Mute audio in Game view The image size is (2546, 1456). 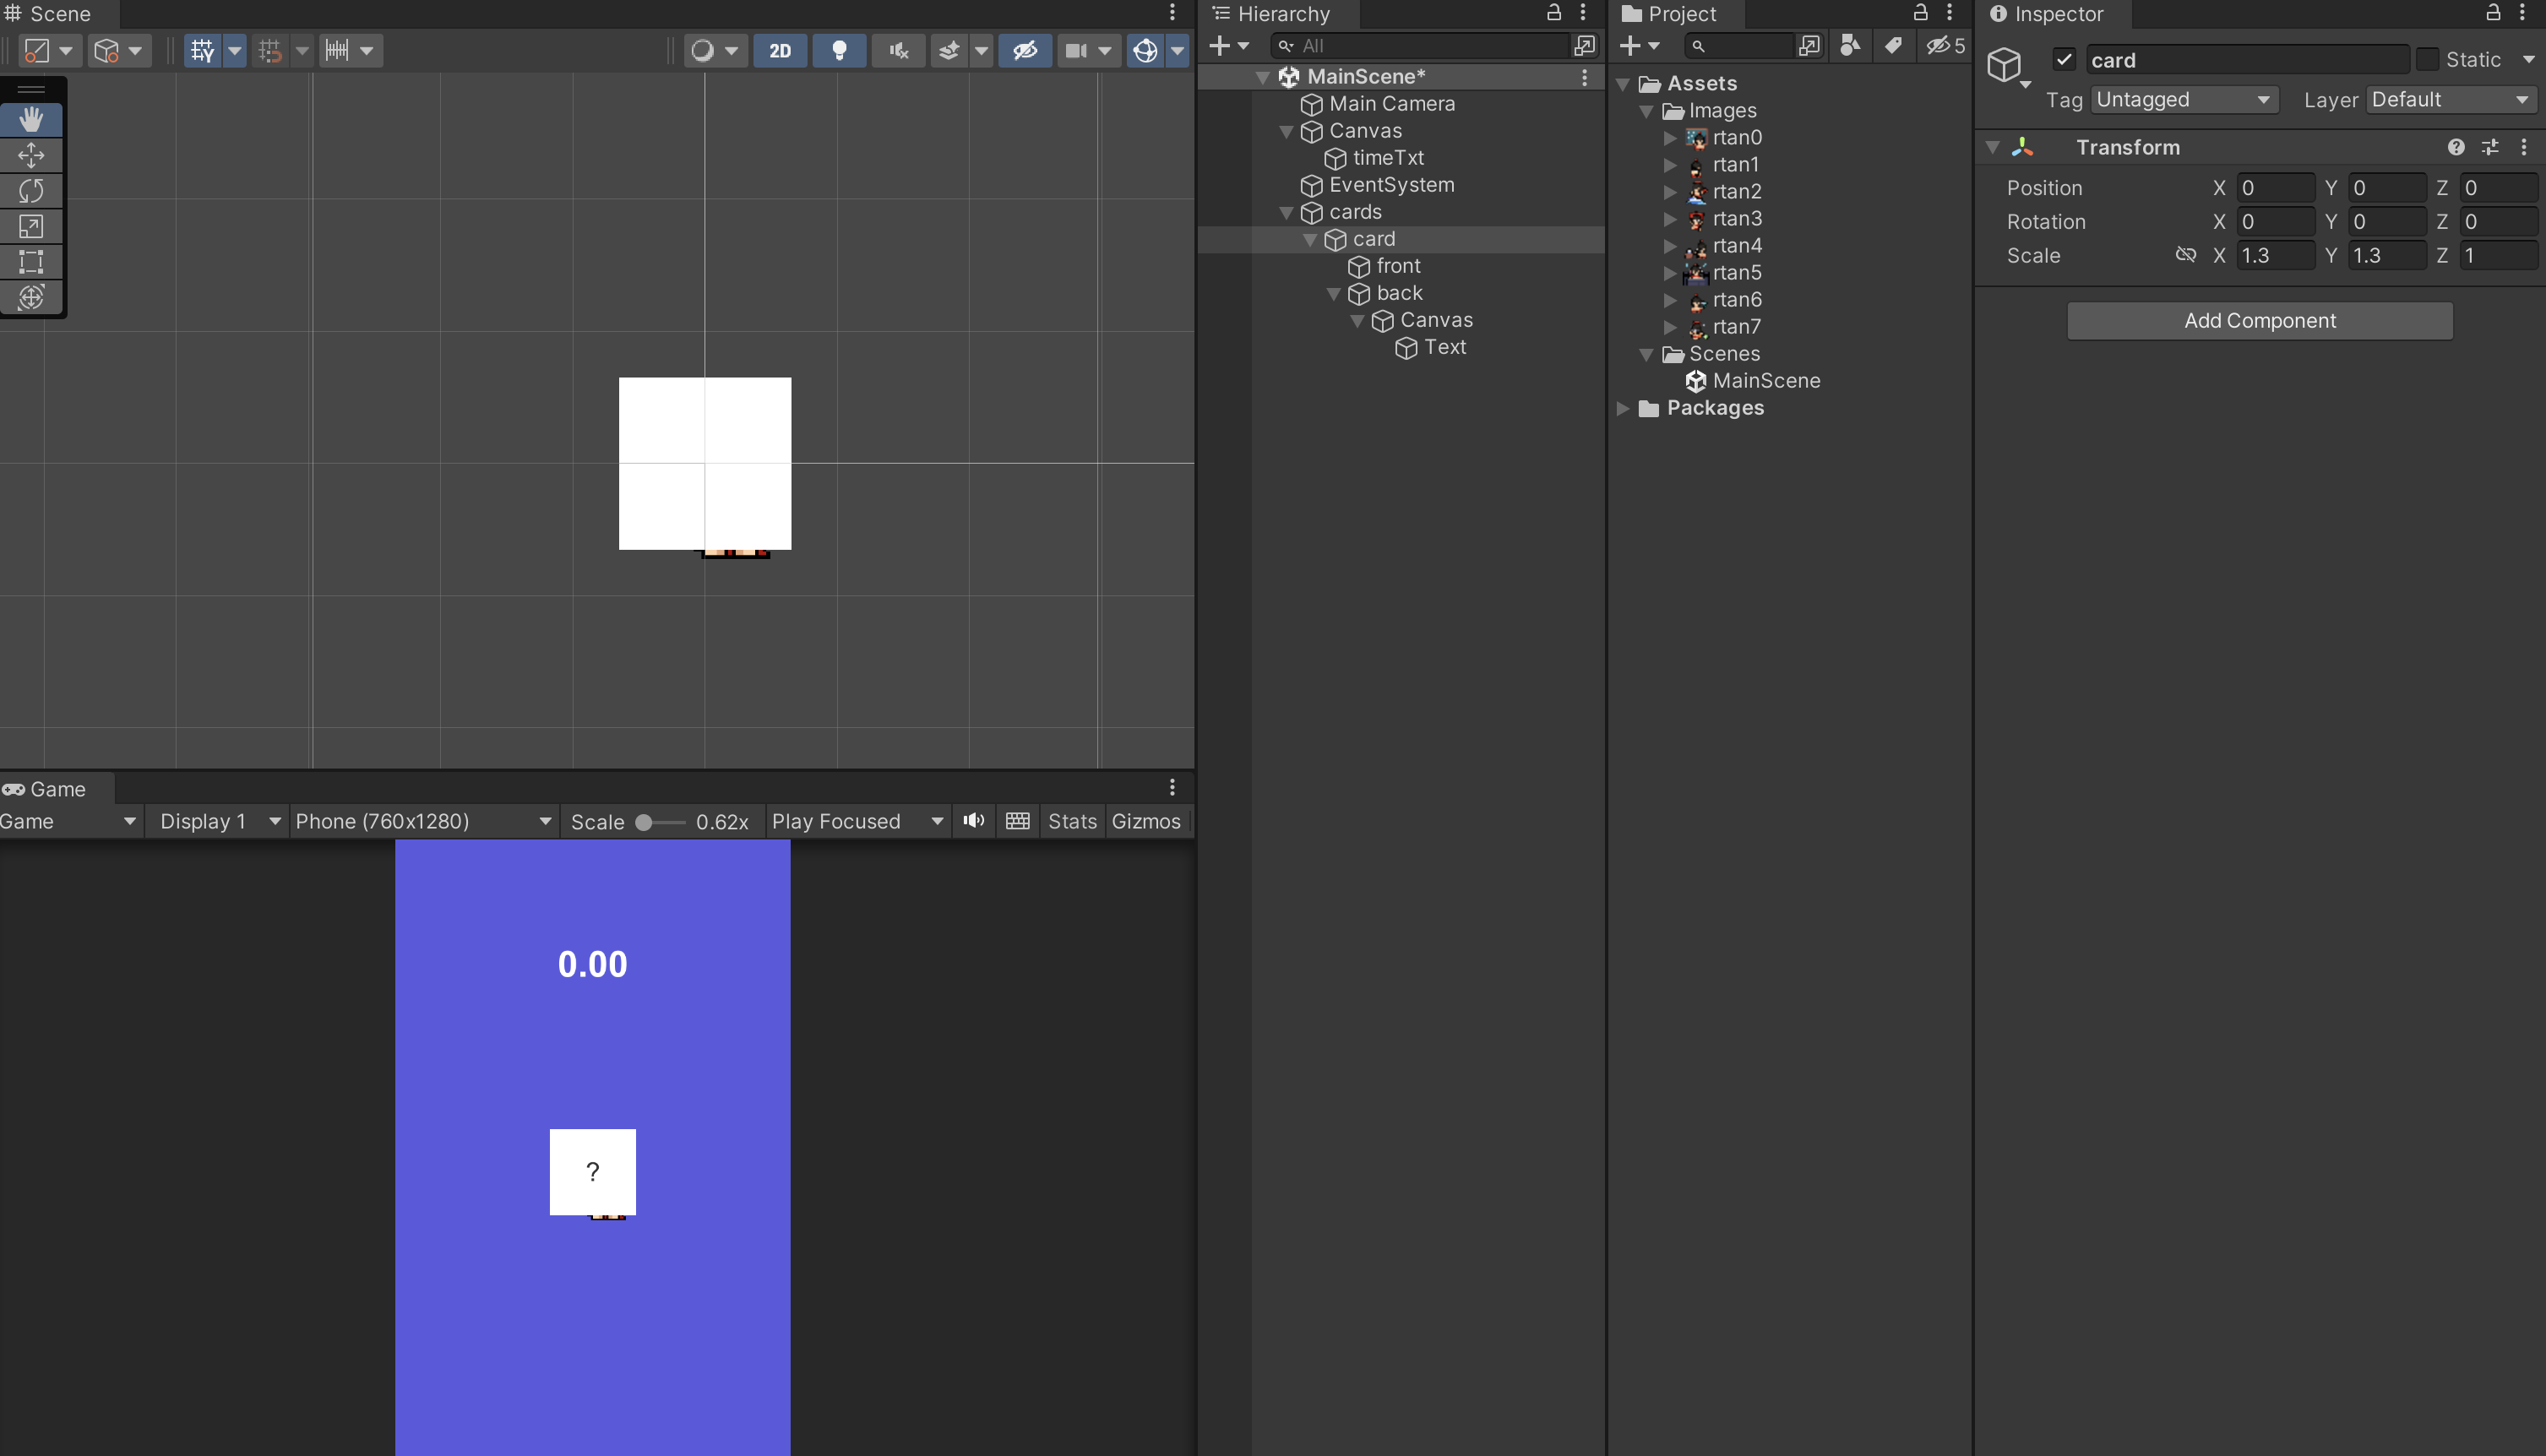[x=973, y=821]
